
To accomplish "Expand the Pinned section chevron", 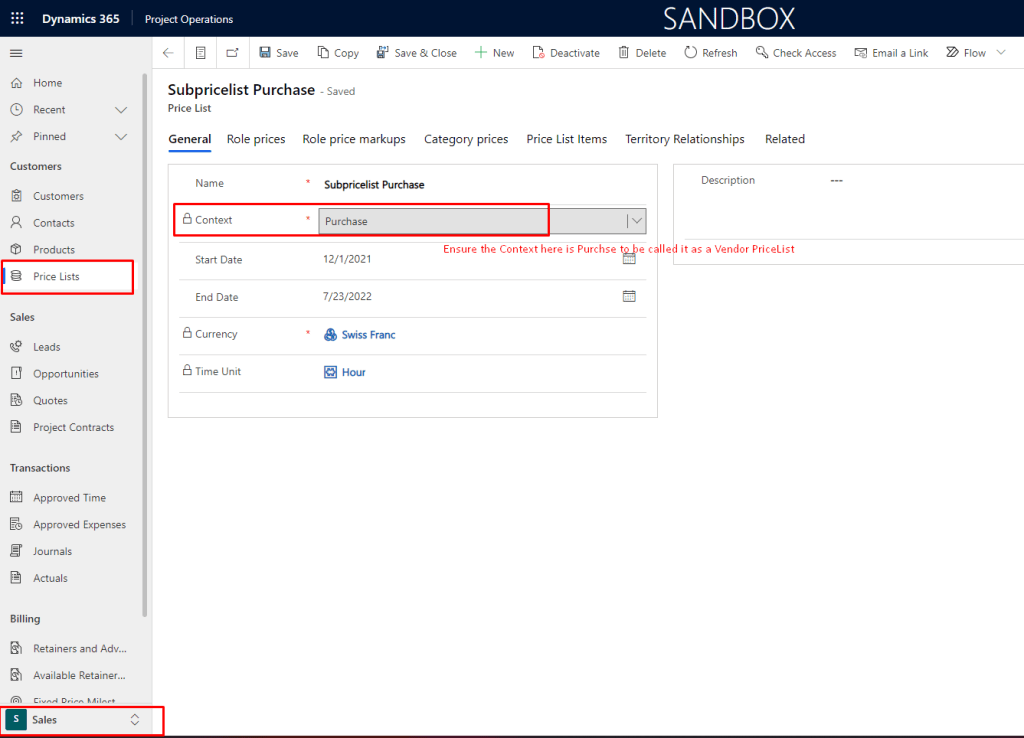I will (121, 137).
